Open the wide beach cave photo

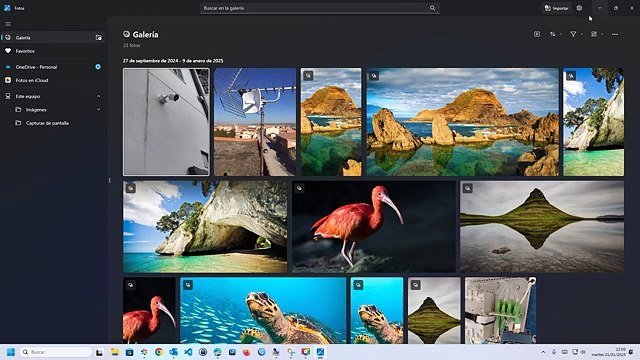(205, 227)
